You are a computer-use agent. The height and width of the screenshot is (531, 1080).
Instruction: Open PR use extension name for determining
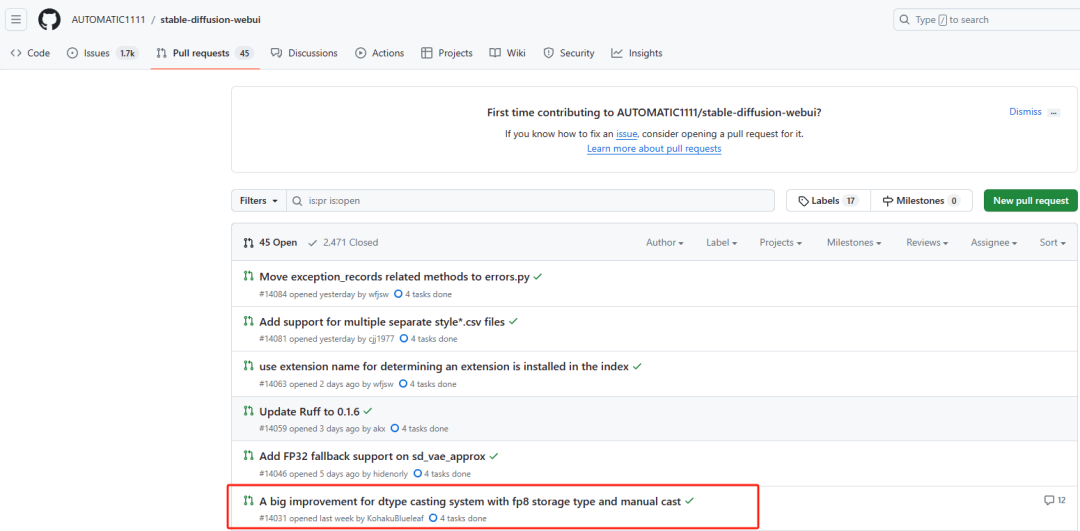click(x=444, y=366)
